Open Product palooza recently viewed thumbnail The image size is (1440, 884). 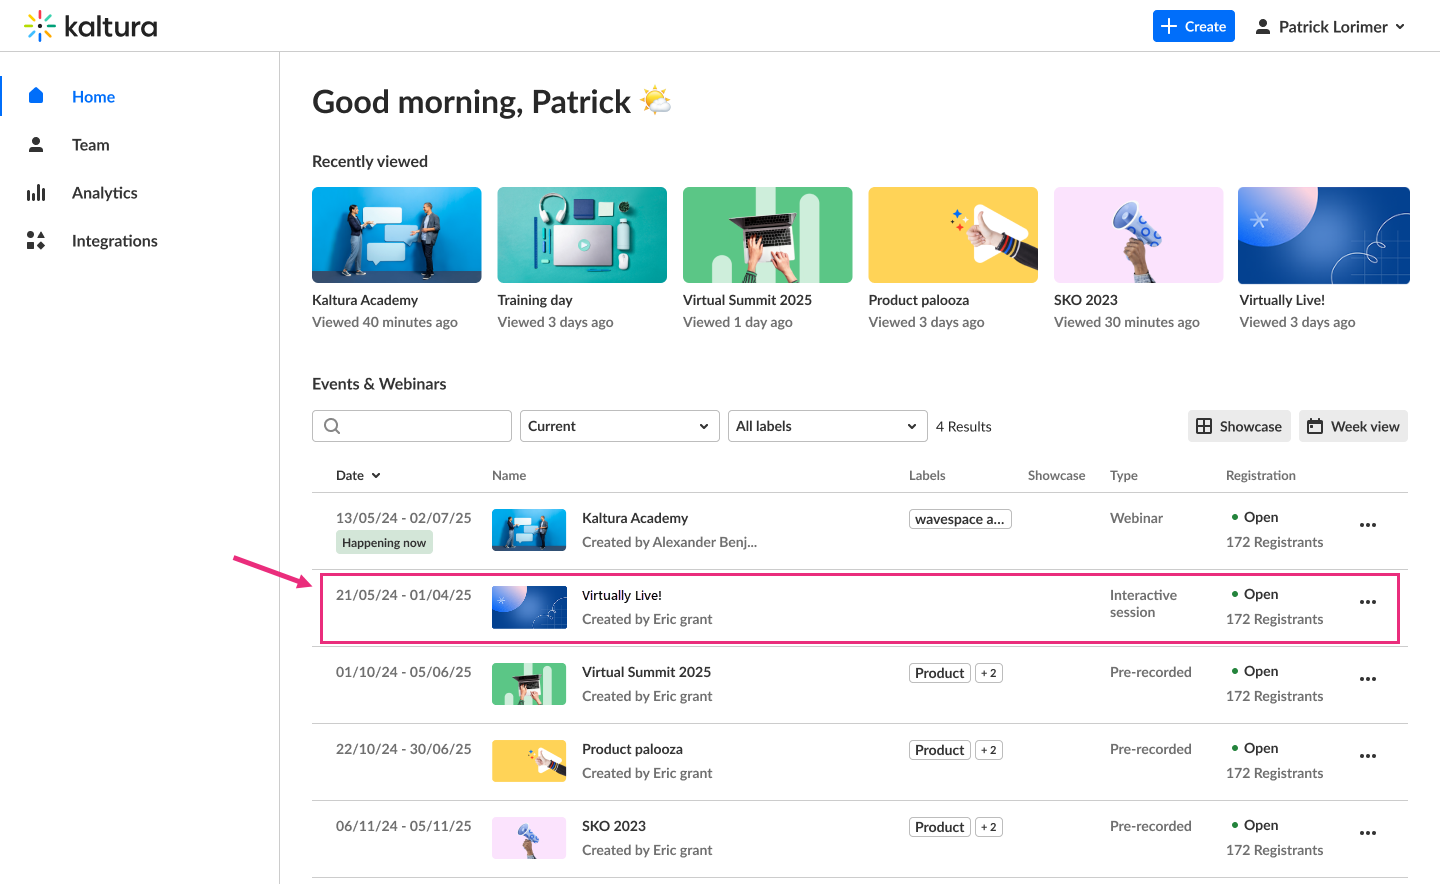coord(953,235)
